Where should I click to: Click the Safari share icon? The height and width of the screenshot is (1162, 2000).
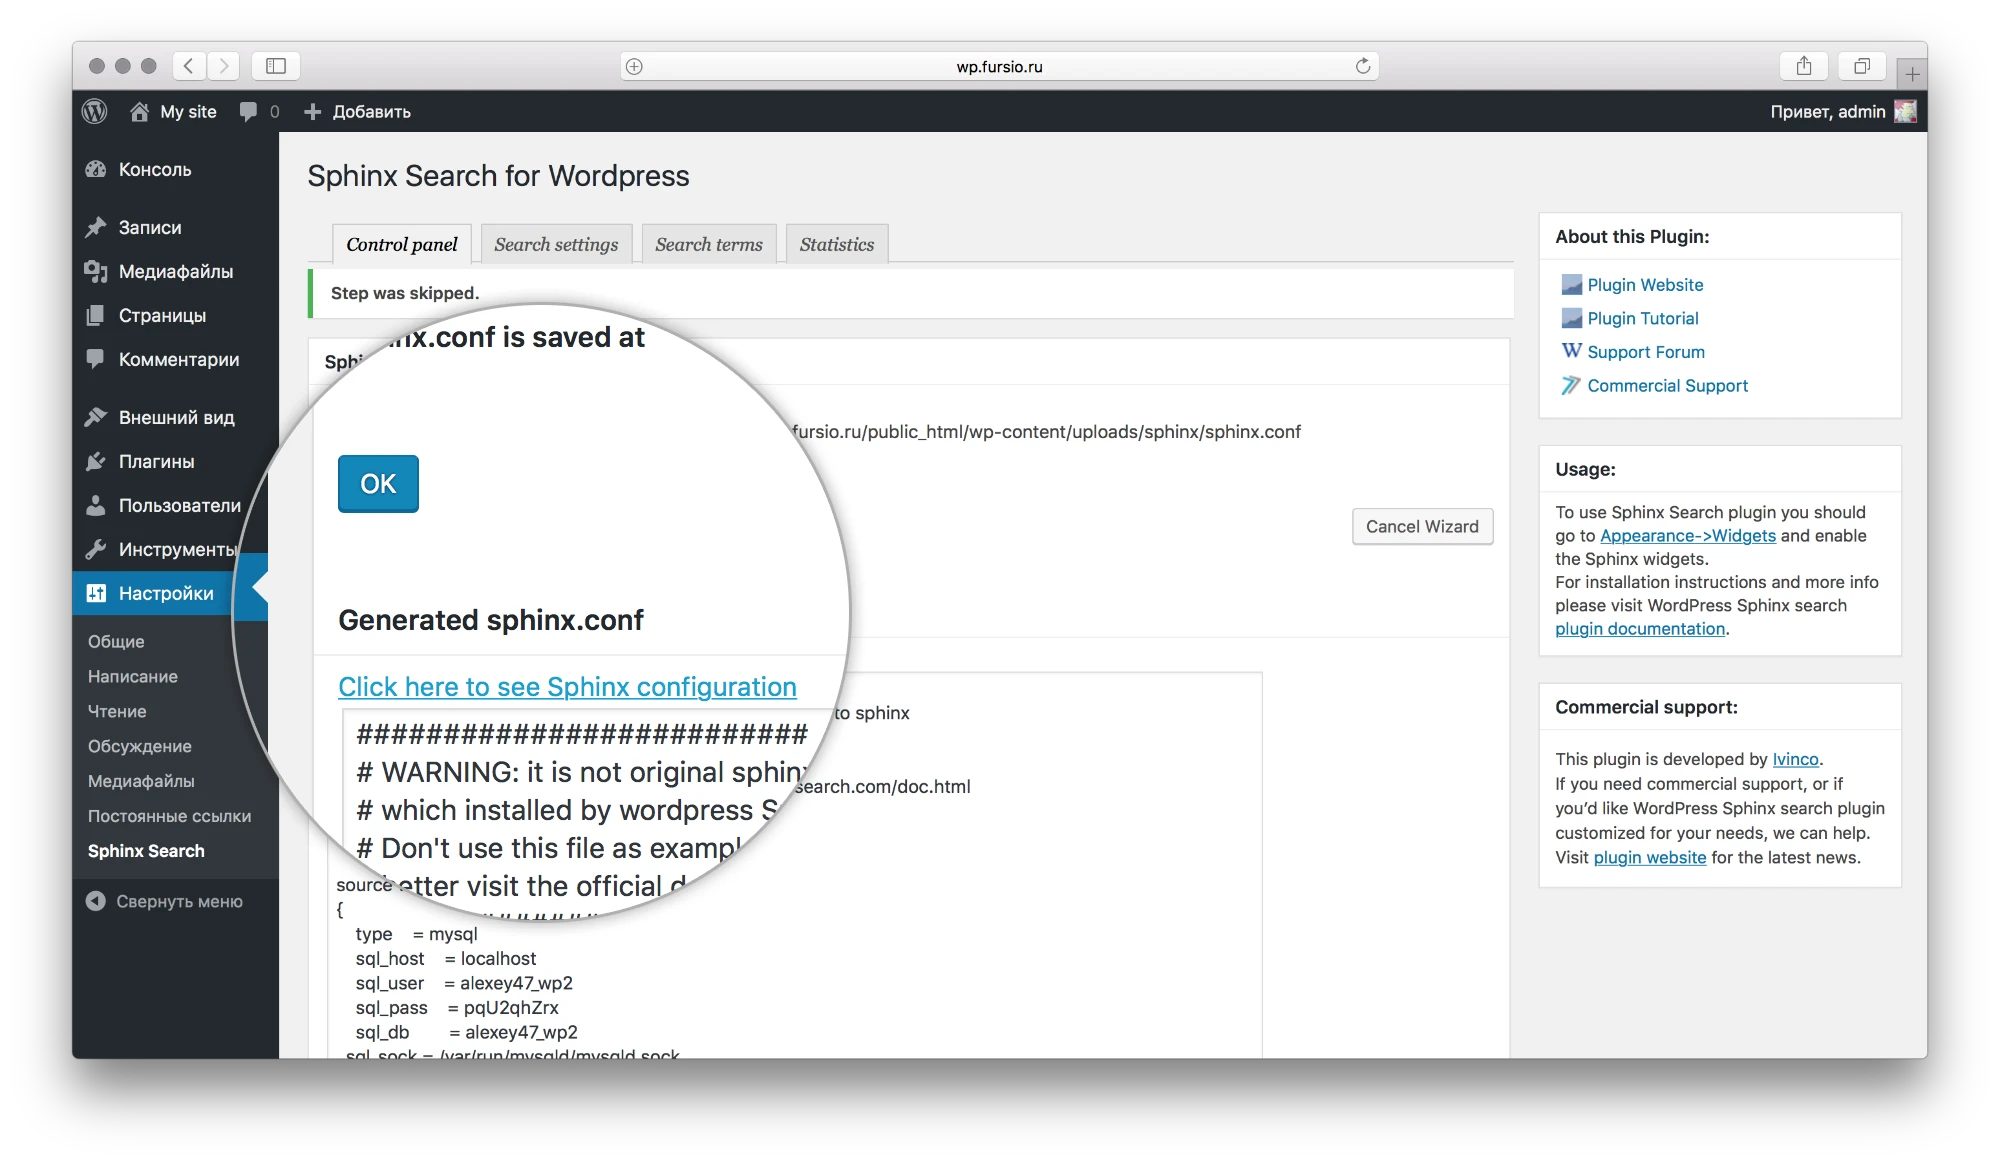pos(1803,66)
